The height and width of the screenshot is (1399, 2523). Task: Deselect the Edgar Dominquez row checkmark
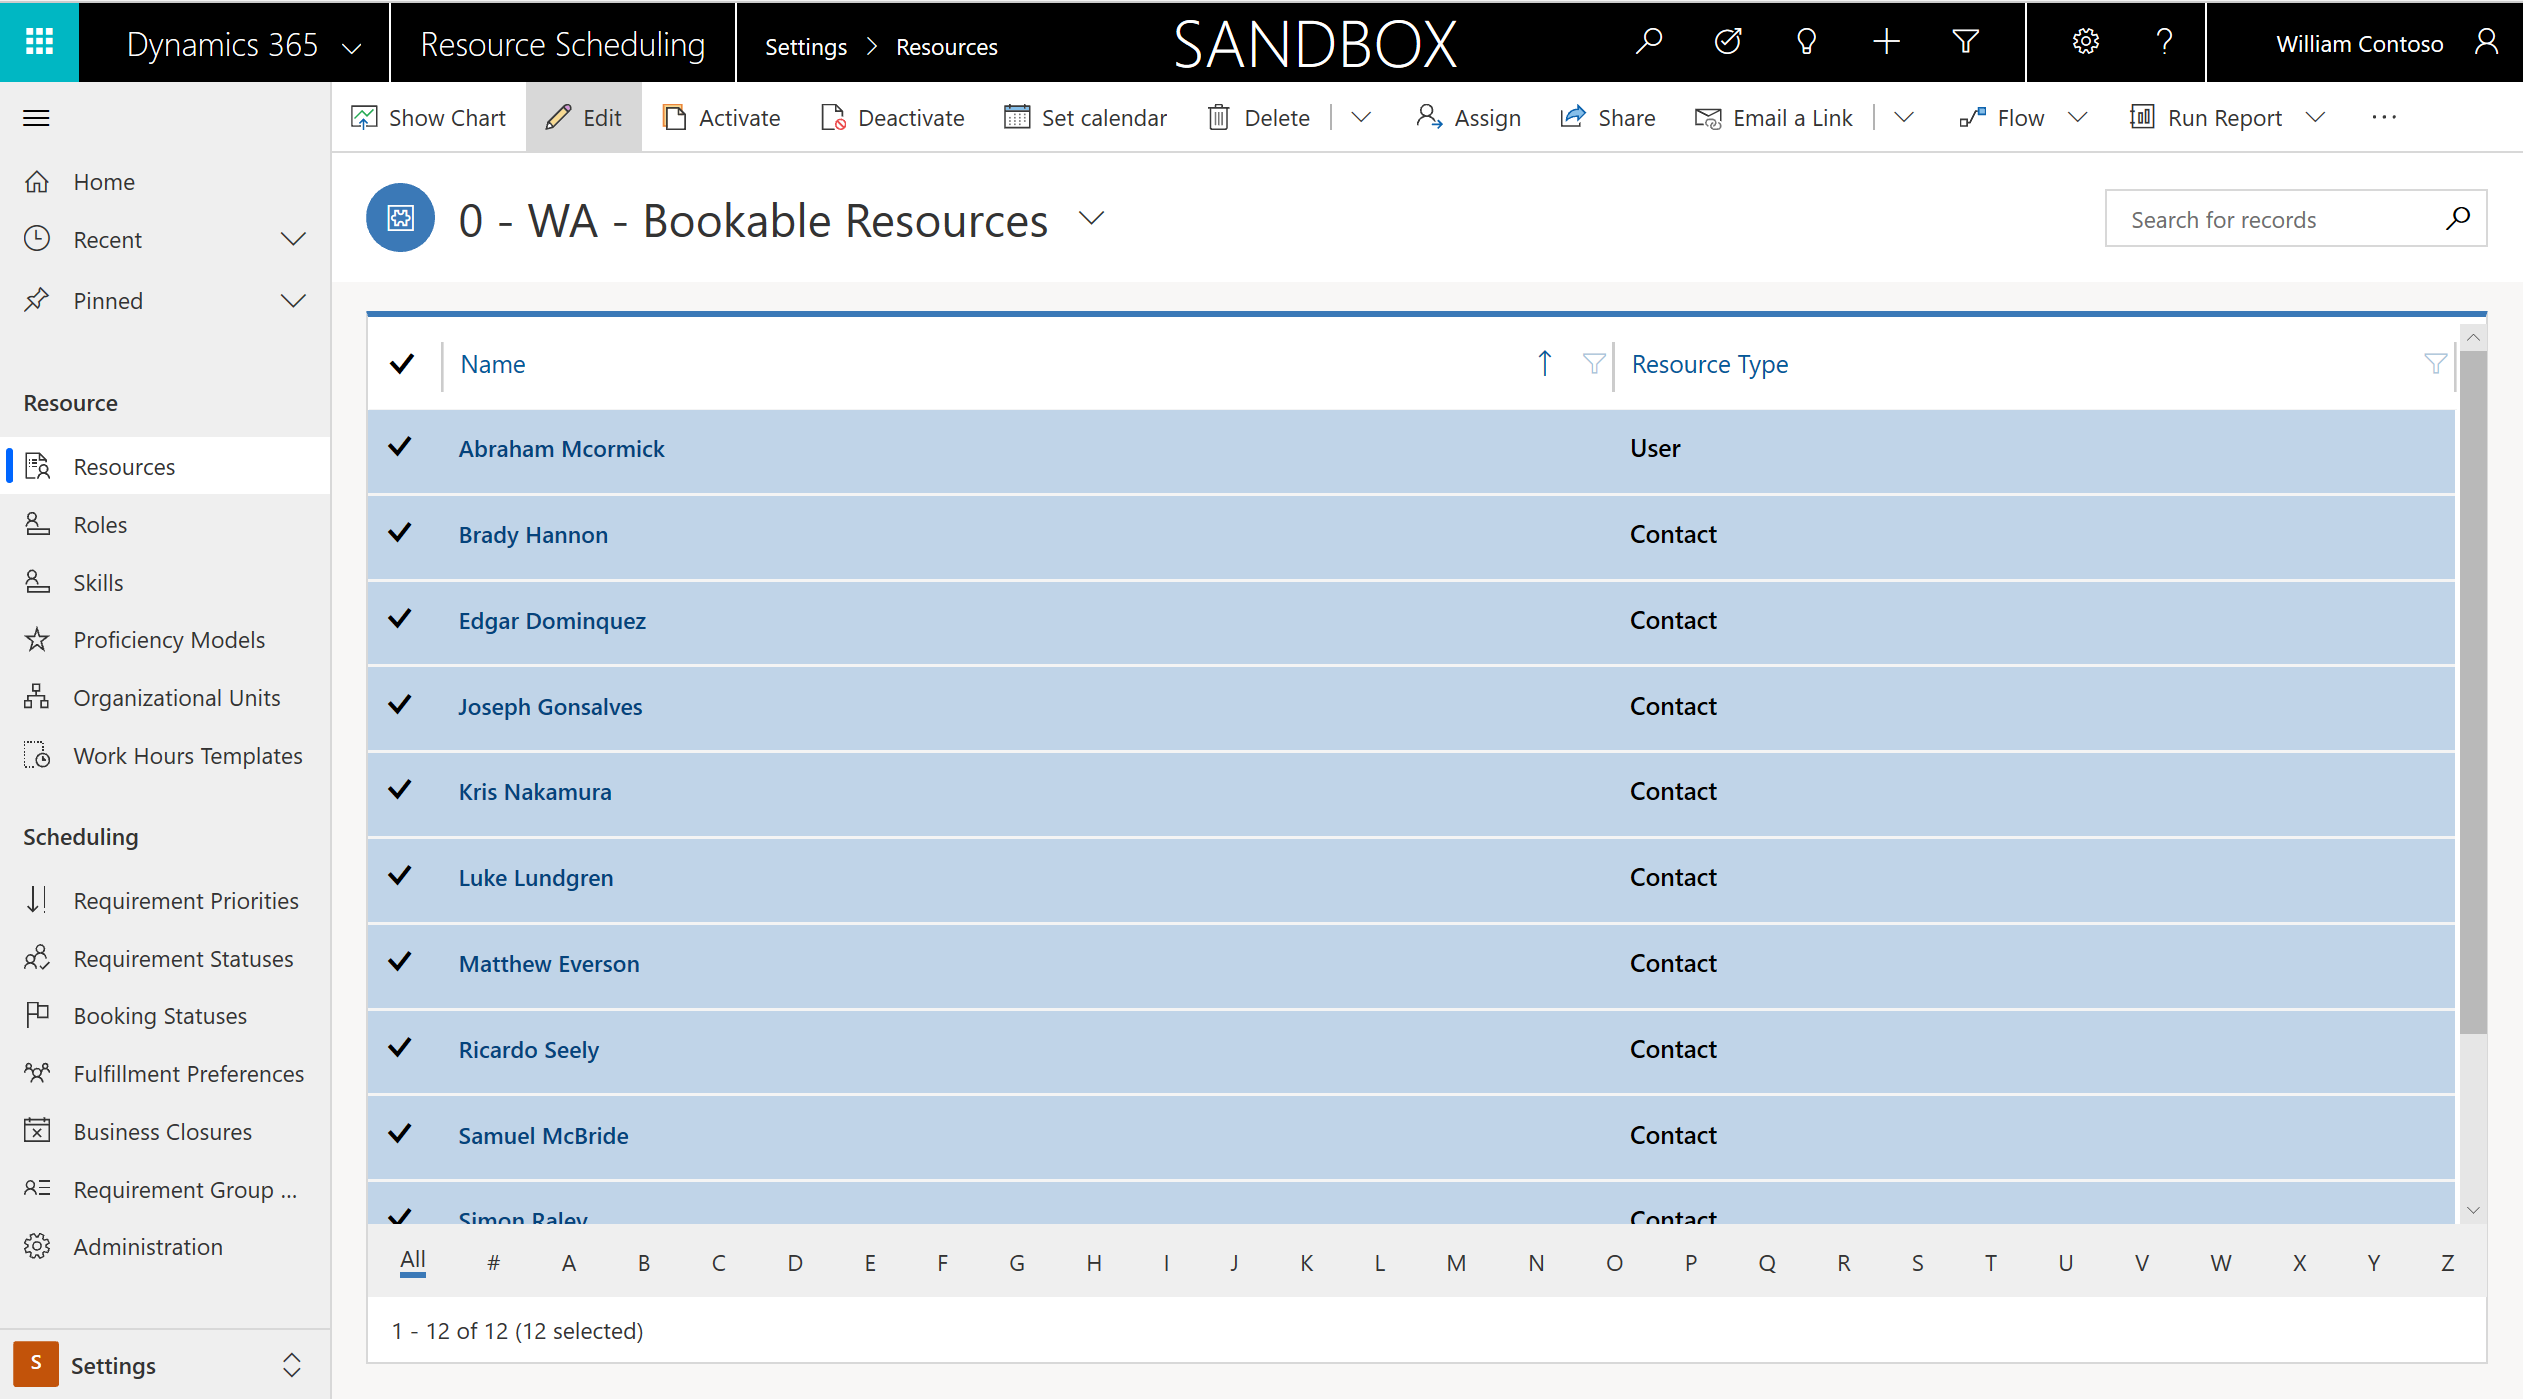pyautogui.click(x=400, y=619)
